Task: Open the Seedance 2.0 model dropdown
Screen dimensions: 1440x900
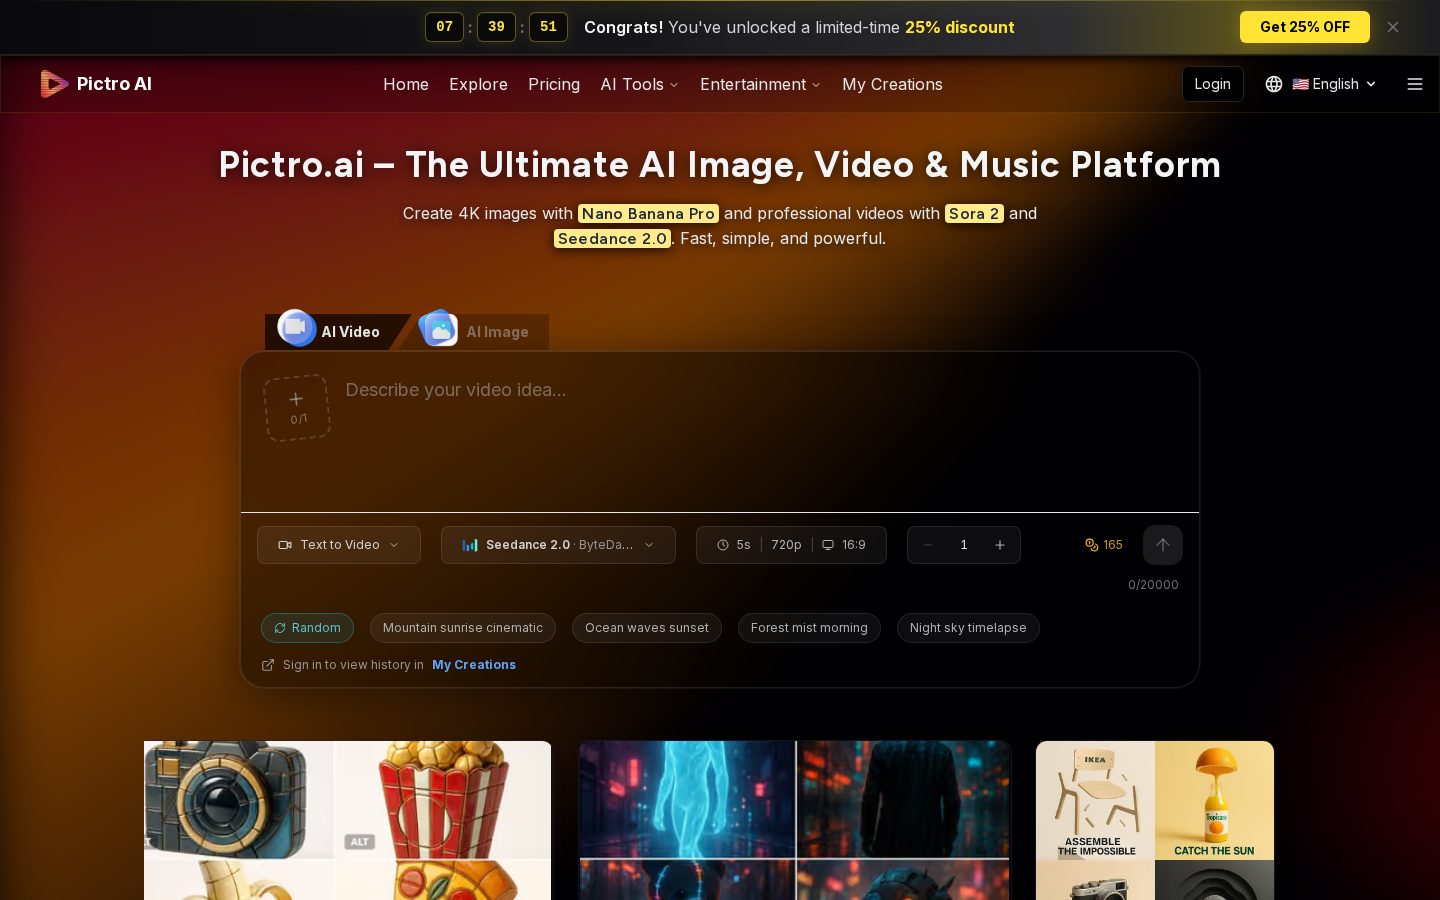Action: 558,545
